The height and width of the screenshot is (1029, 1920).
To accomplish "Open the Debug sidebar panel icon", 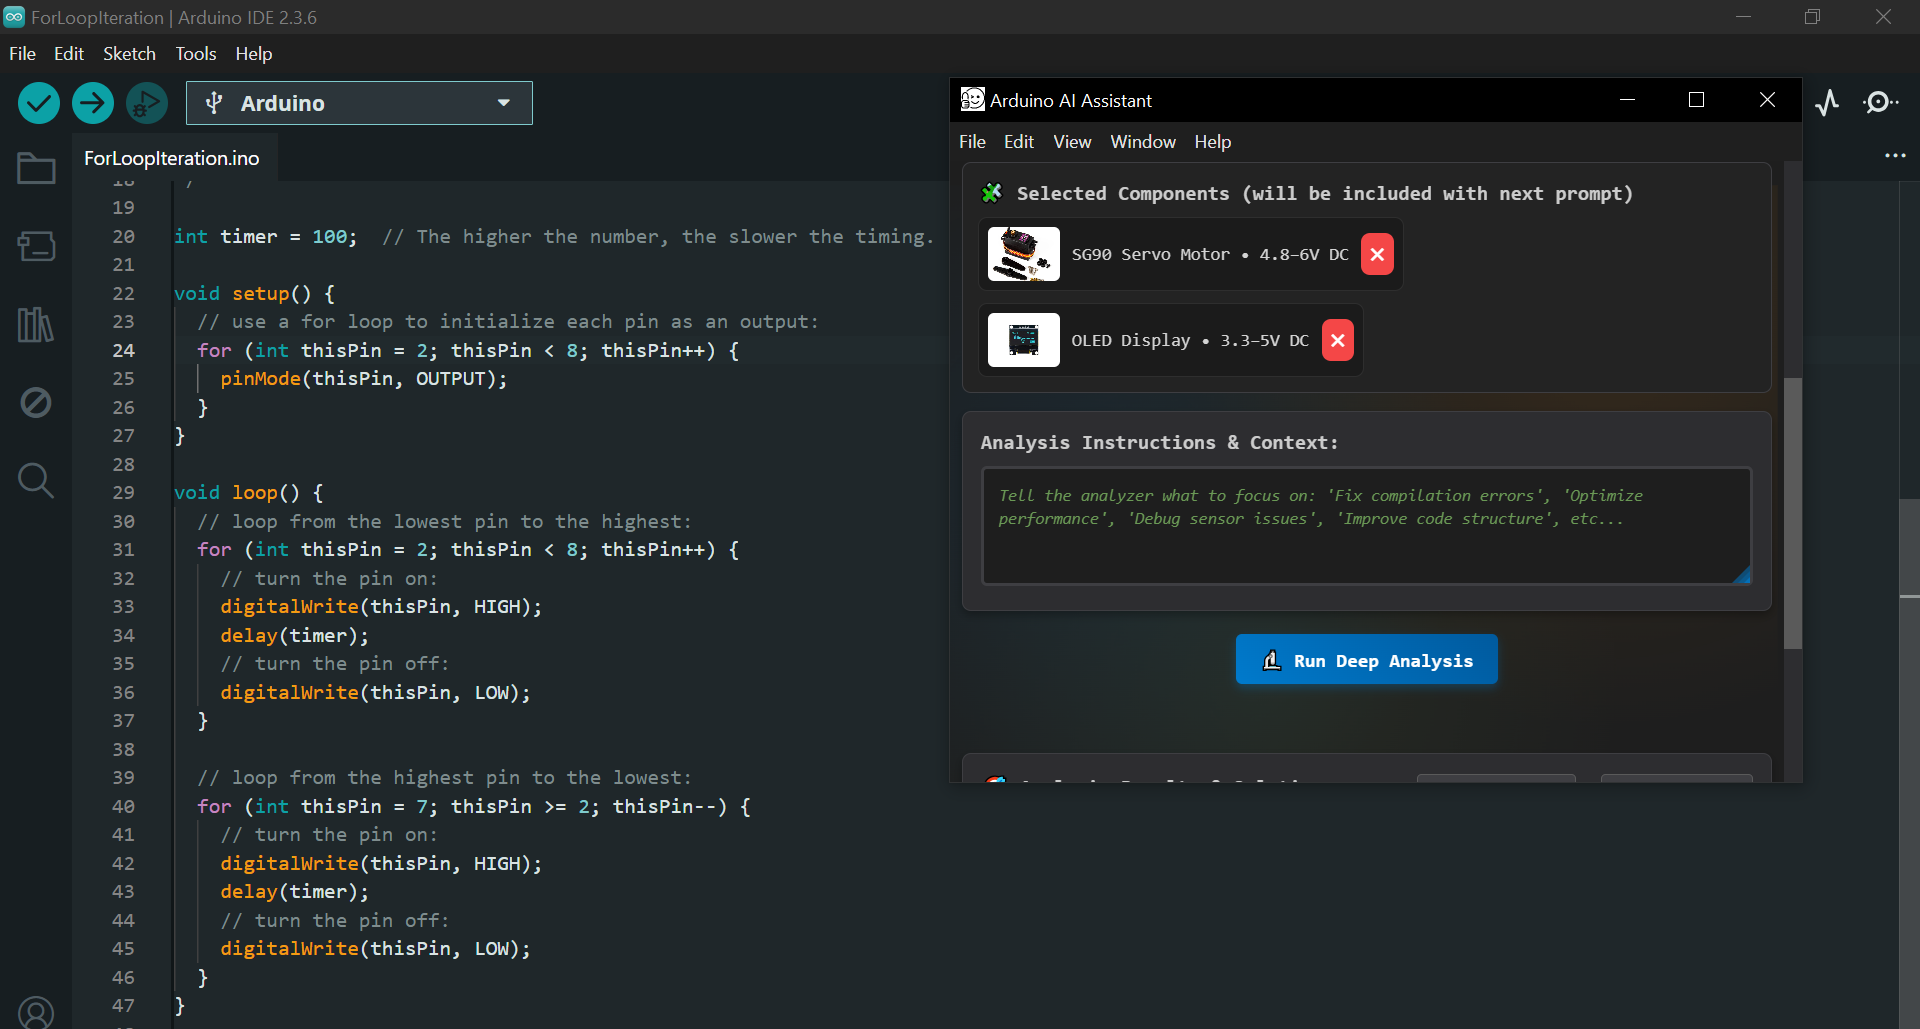I will tap(36, 402).
